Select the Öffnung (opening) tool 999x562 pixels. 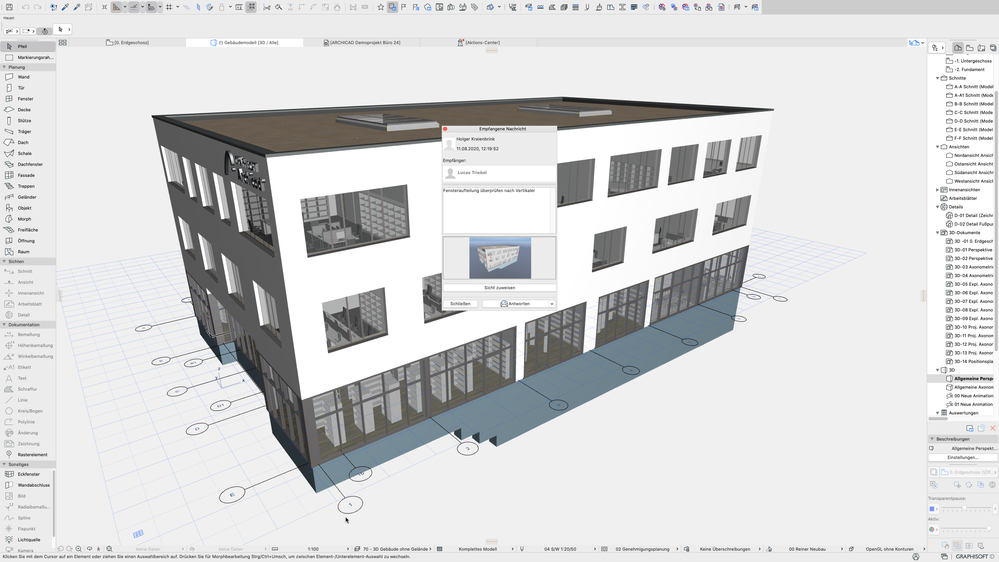[x=27, y=241]
